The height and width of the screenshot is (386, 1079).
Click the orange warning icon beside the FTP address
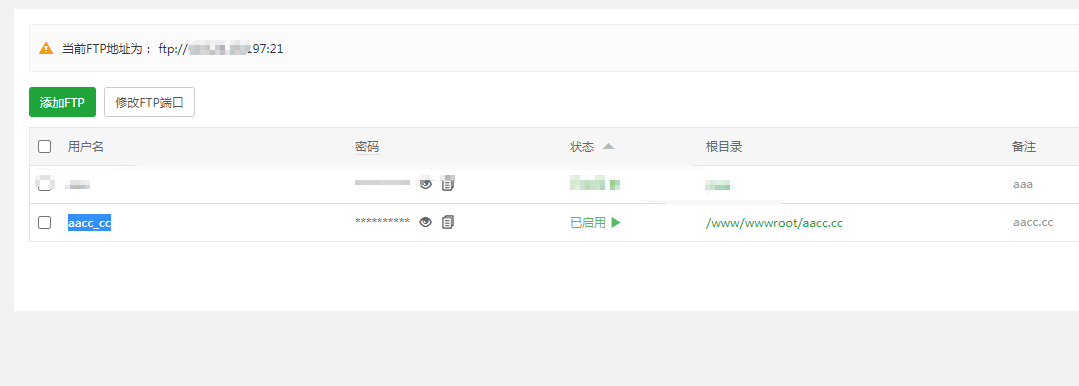46,48
